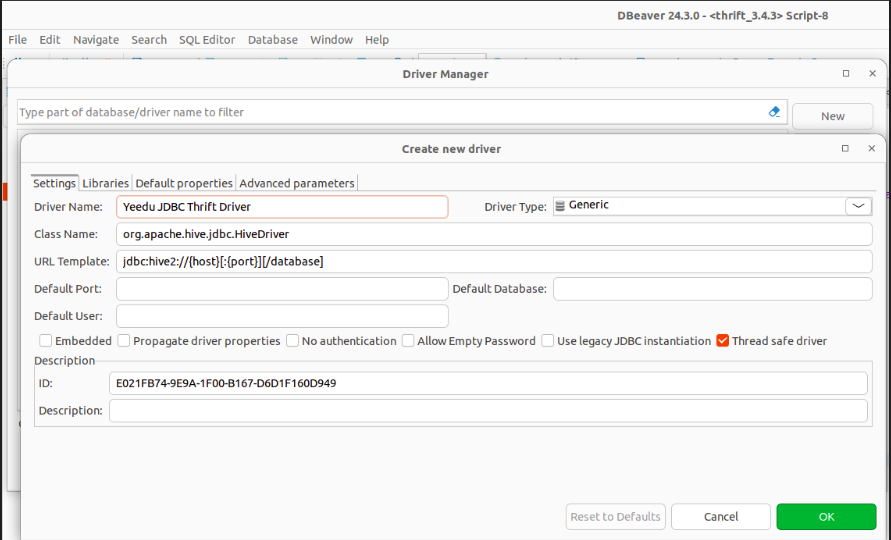Open the Advanced parameters tab
The height and width of the screenshot is (540, 891).
tap(297, 183)
